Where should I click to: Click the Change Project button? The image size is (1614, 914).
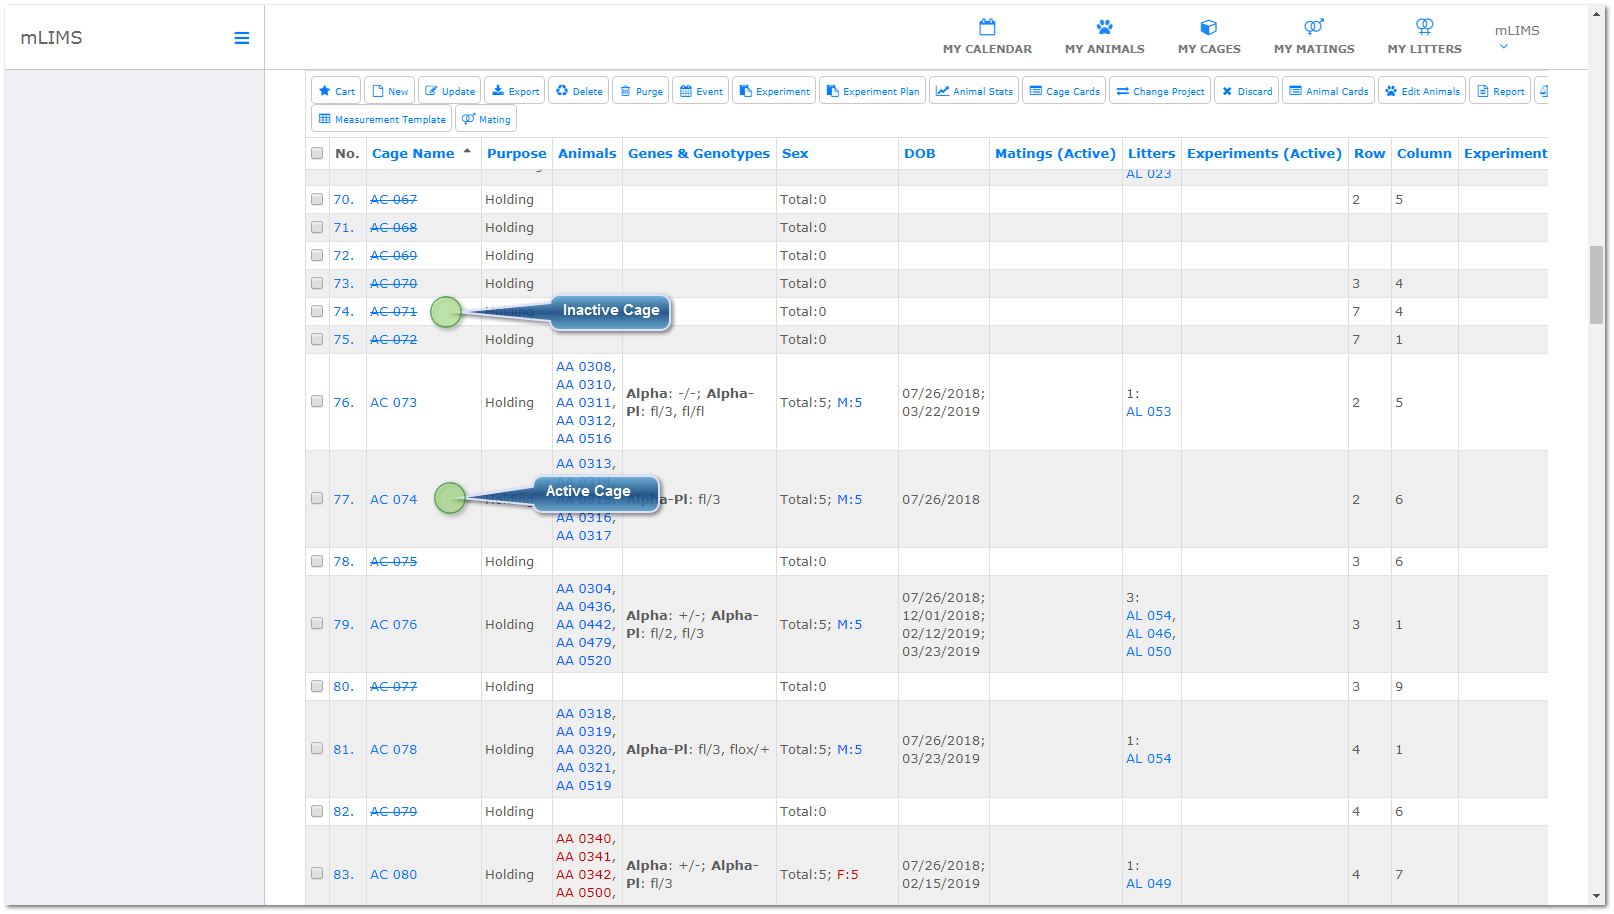tap(1160, 91)
